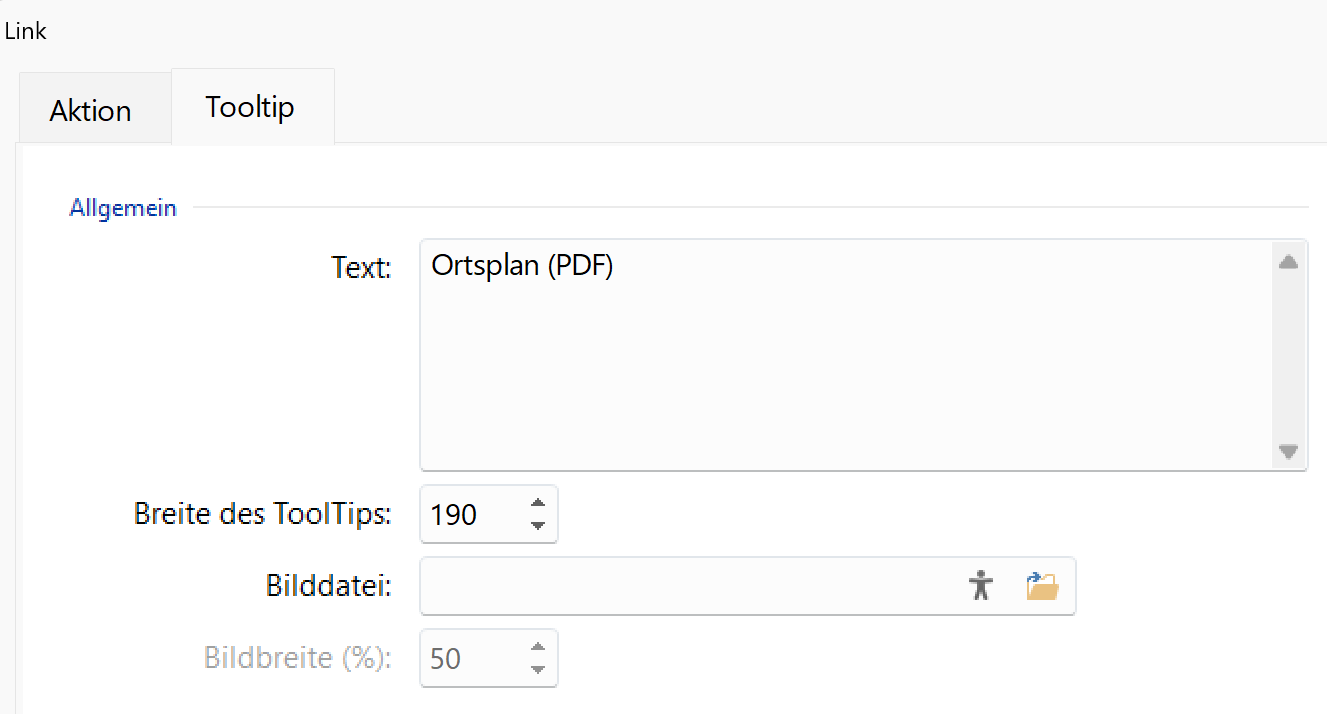Select the Bildbreite (%) number field
Viewport: 1327px width, 714px height.
point(470,659)
